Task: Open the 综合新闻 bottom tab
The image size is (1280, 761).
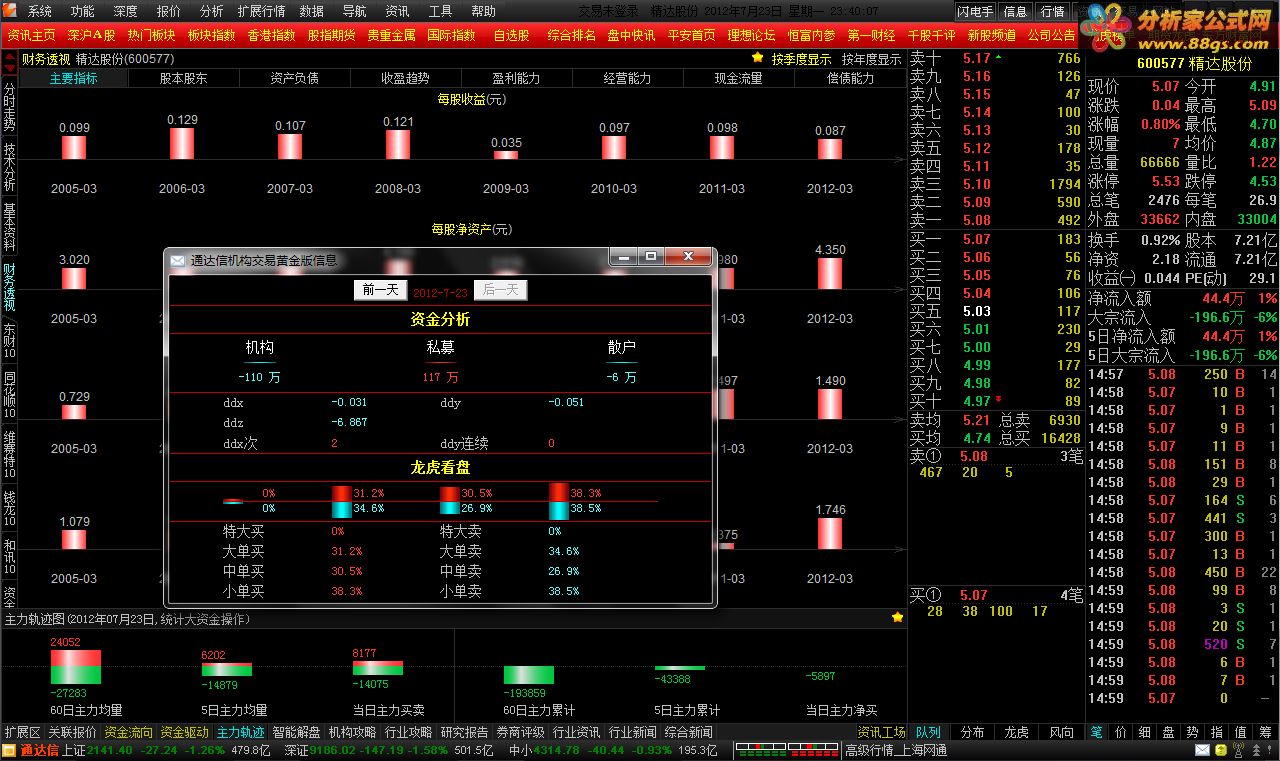Action: (x=689, y=732)
